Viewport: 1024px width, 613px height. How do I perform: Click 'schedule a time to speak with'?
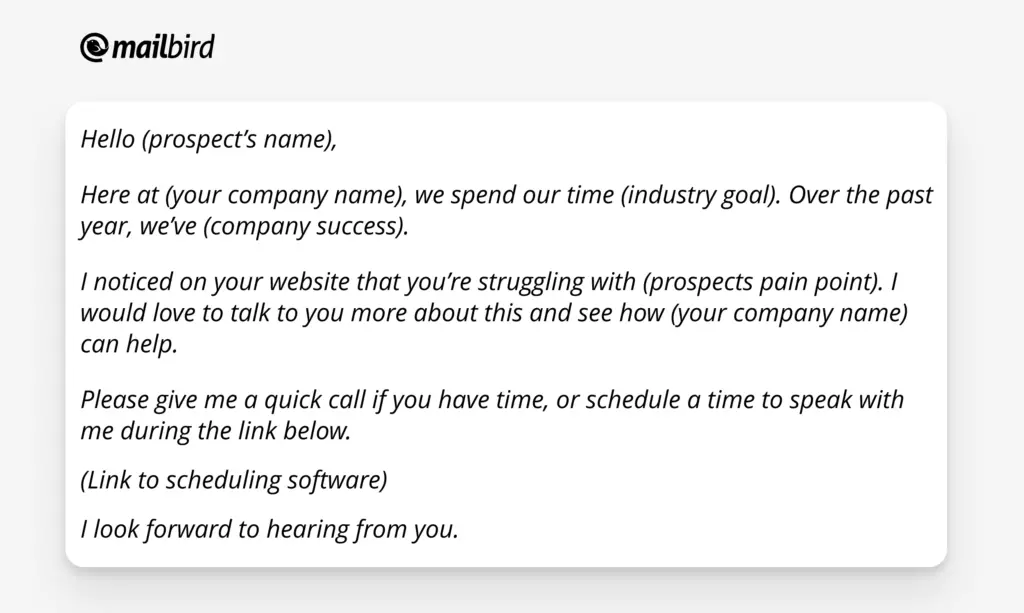744,400
